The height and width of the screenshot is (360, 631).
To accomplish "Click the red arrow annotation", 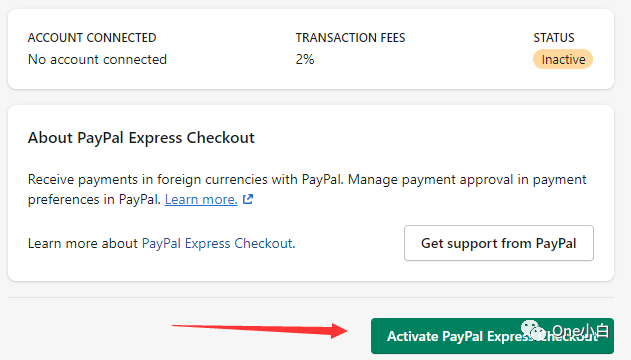I will pyautogui.click(x=260, y=330).
